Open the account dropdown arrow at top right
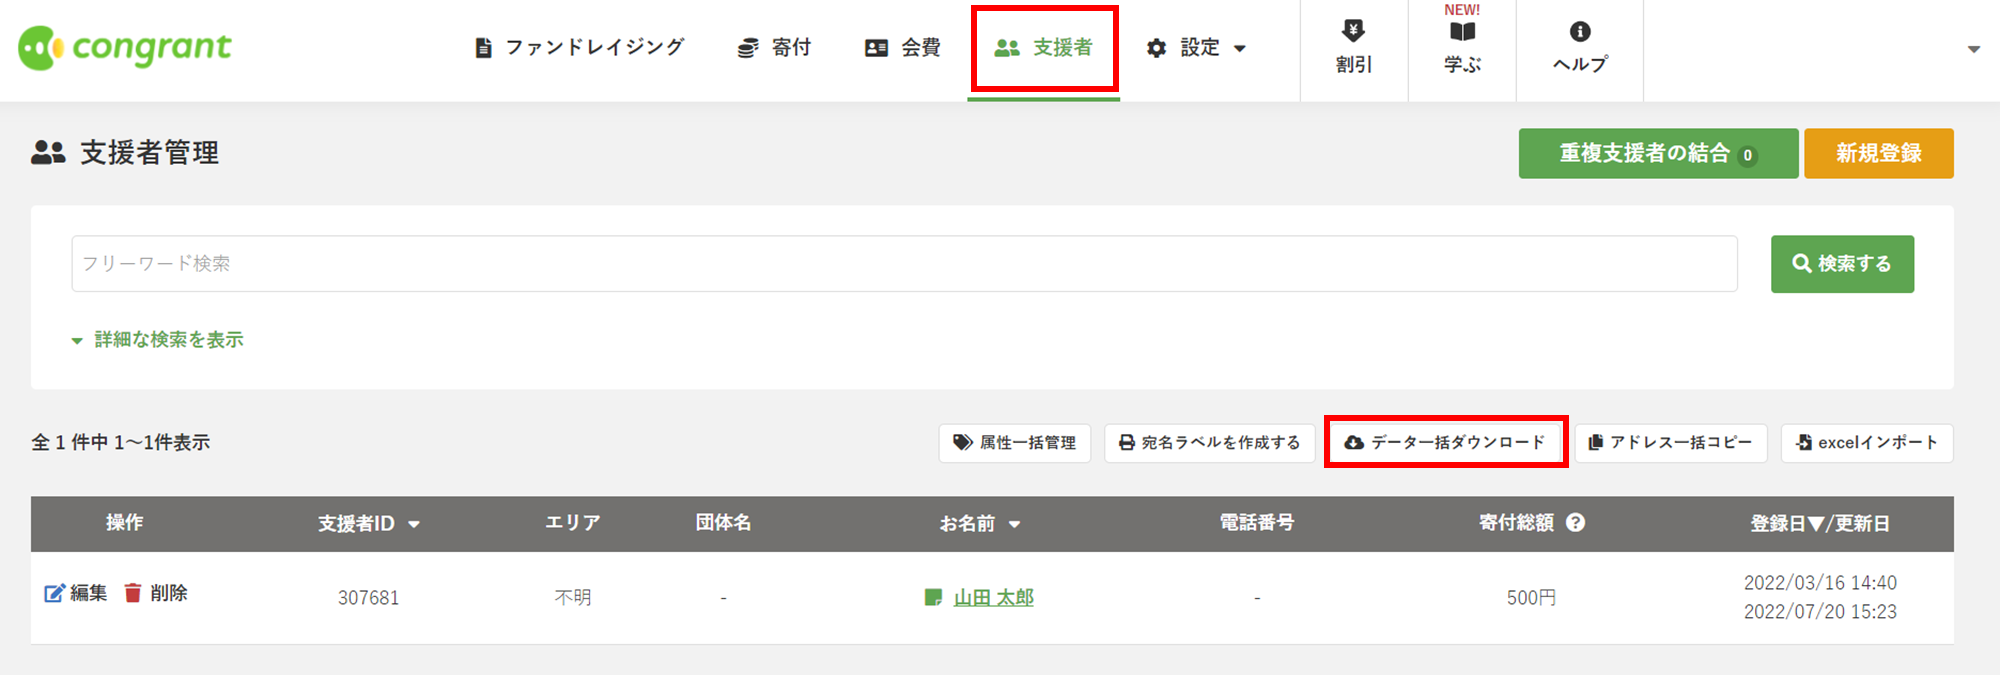The image size is (2000, 675). coord(1973,49)
